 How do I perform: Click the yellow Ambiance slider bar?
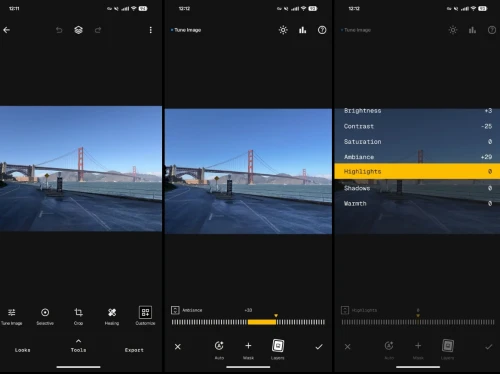pos(262,322)
